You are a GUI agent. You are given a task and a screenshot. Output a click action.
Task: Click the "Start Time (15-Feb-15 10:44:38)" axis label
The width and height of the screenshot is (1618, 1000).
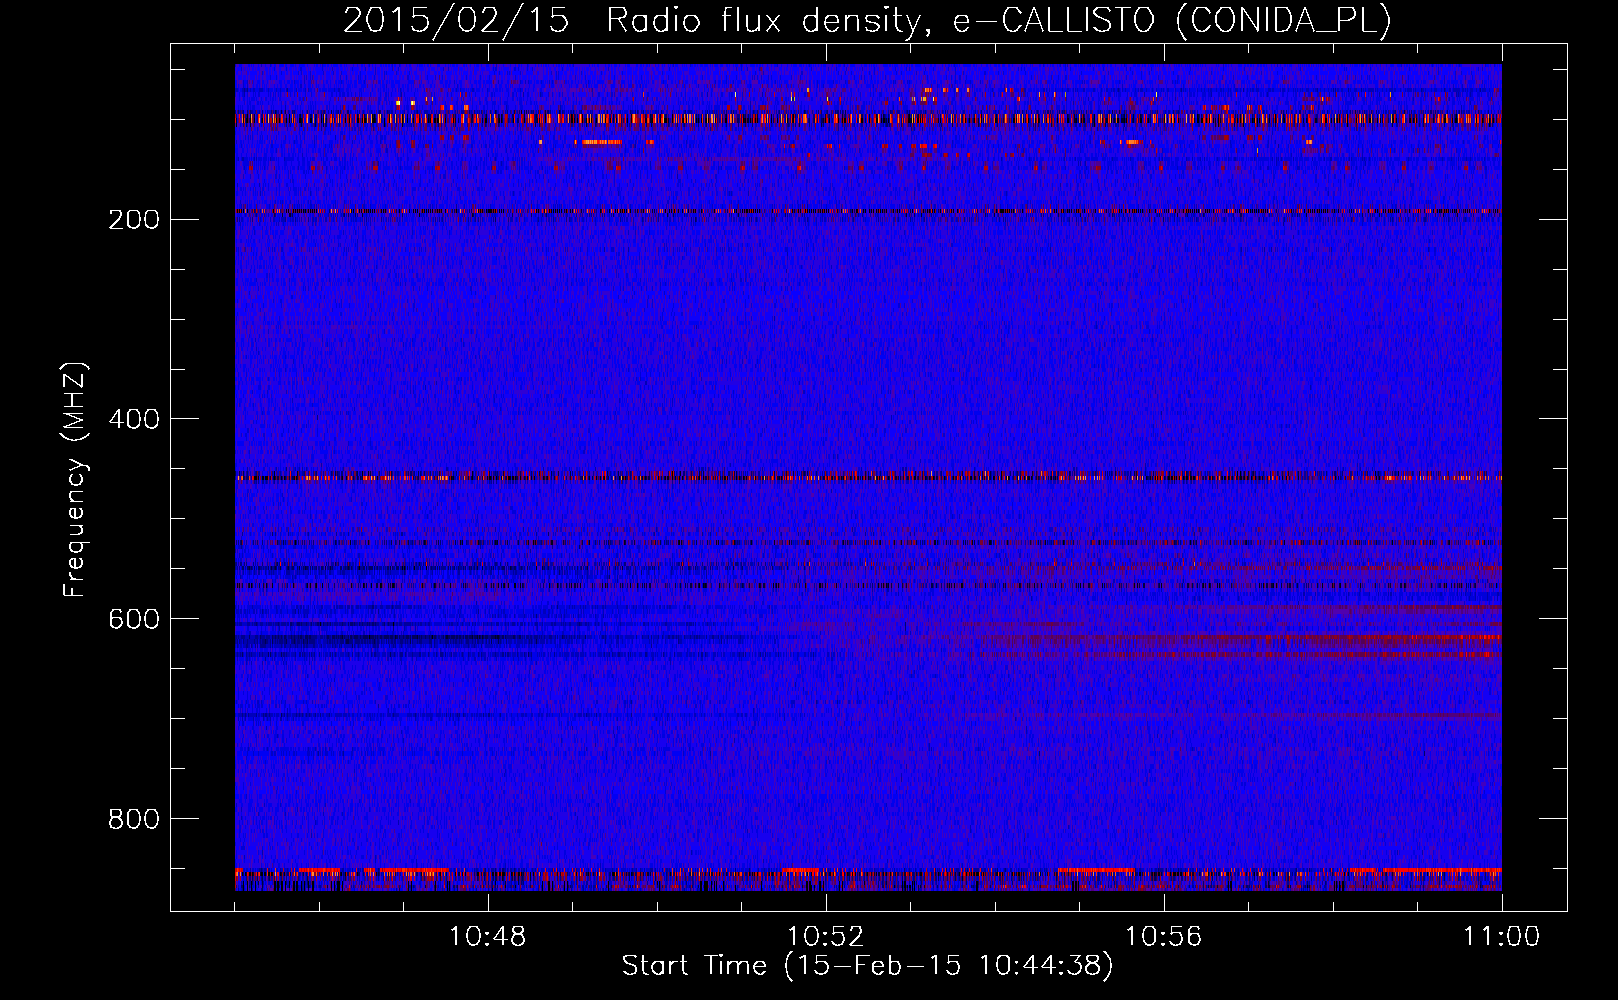point(867,966)
